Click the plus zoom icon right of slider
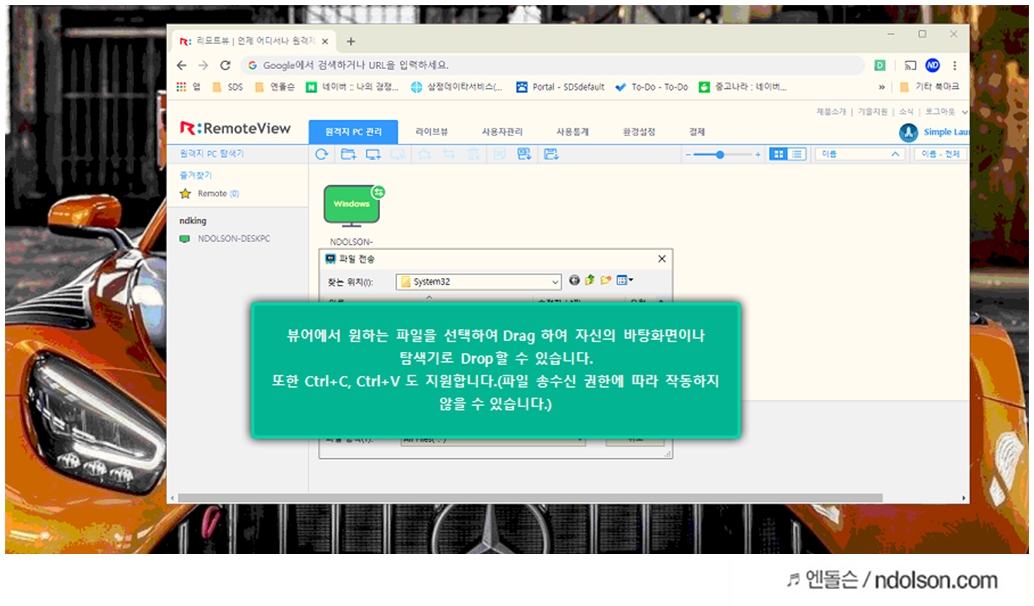This screenshot has height=606, width=1034. (758, 154)
